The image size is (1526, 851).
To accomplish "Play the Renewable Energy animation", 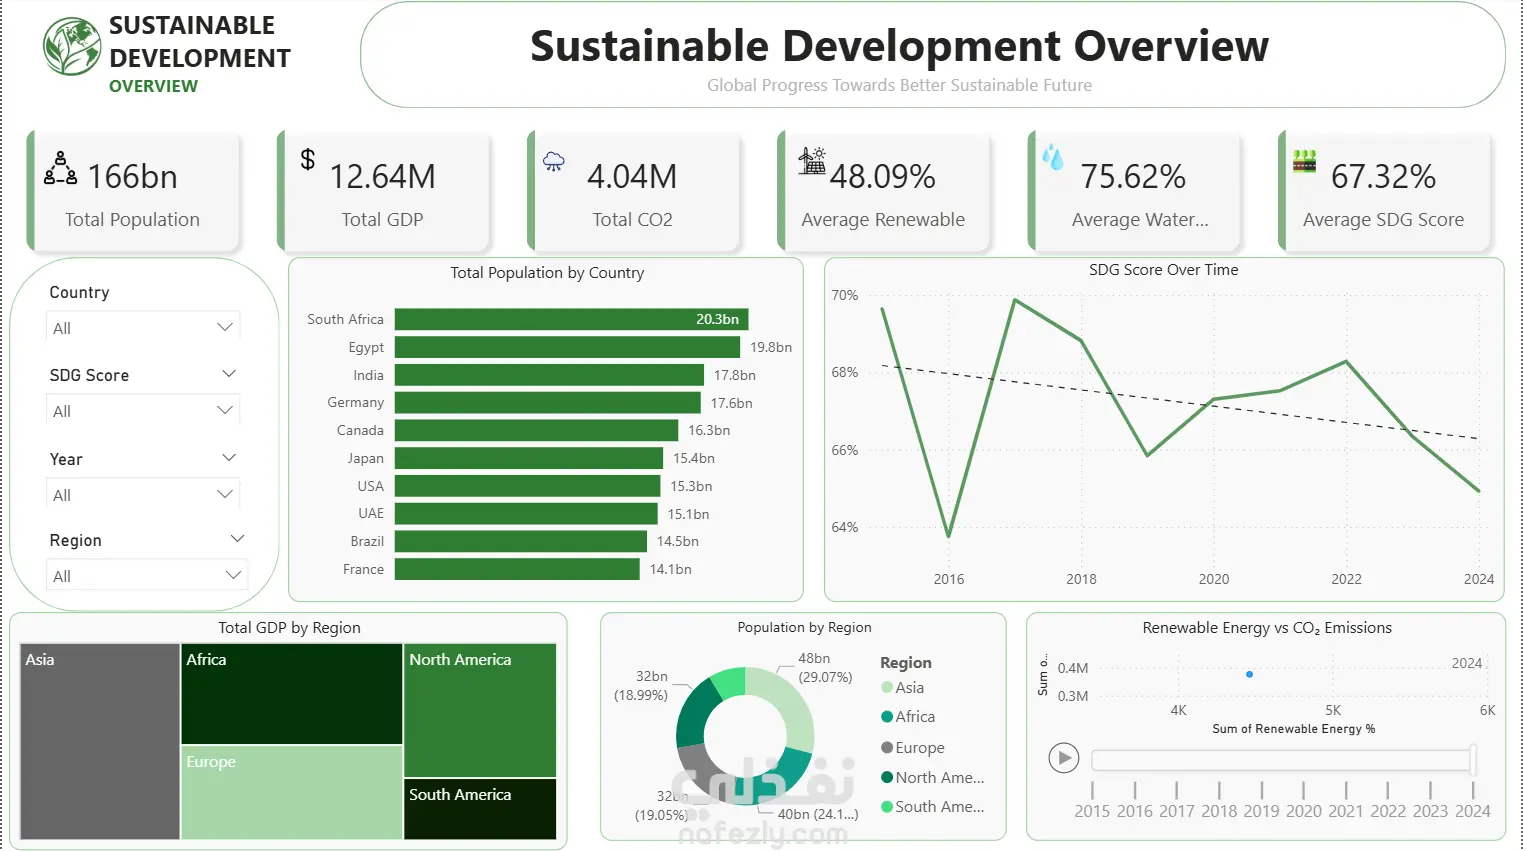I will 1064,759.
